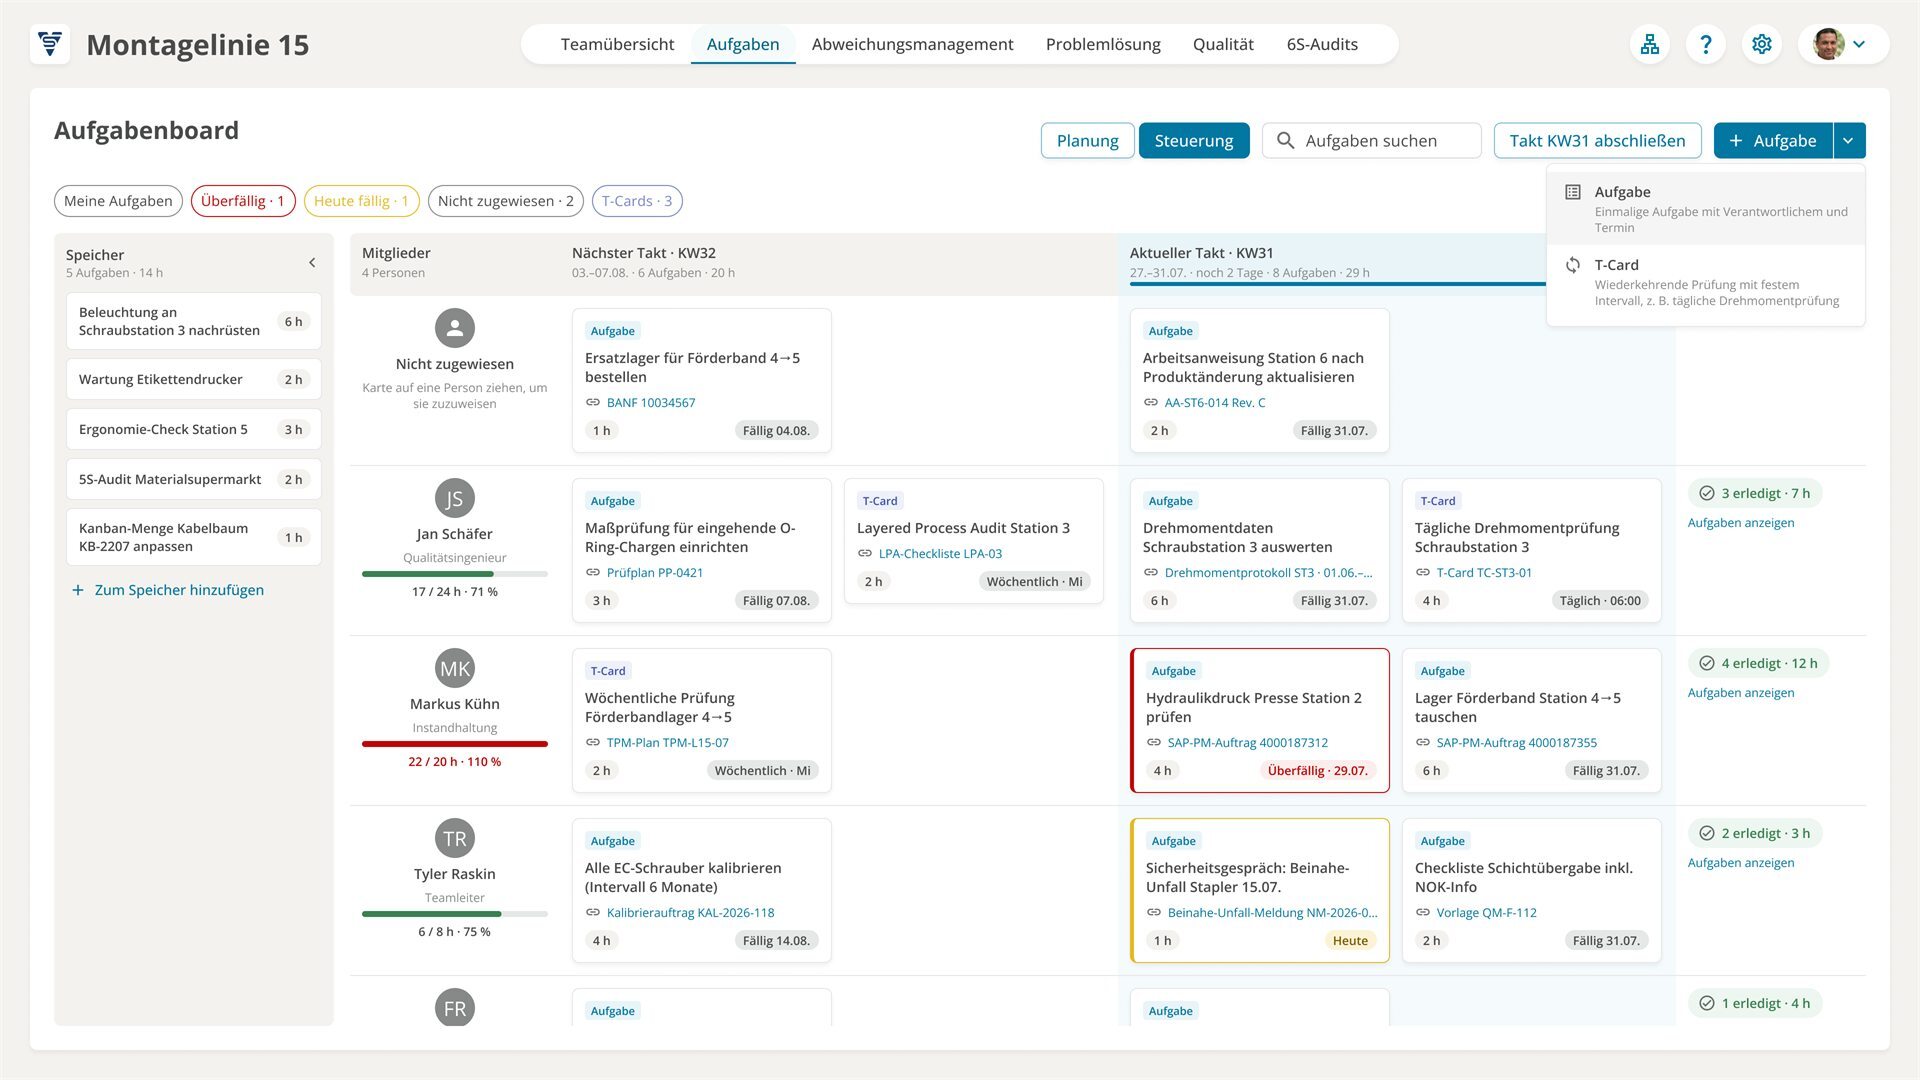Toggle the 'Meine Aufgaben' filter chip
This screenshot has width=1920, height=1080.
pos(118,201)
